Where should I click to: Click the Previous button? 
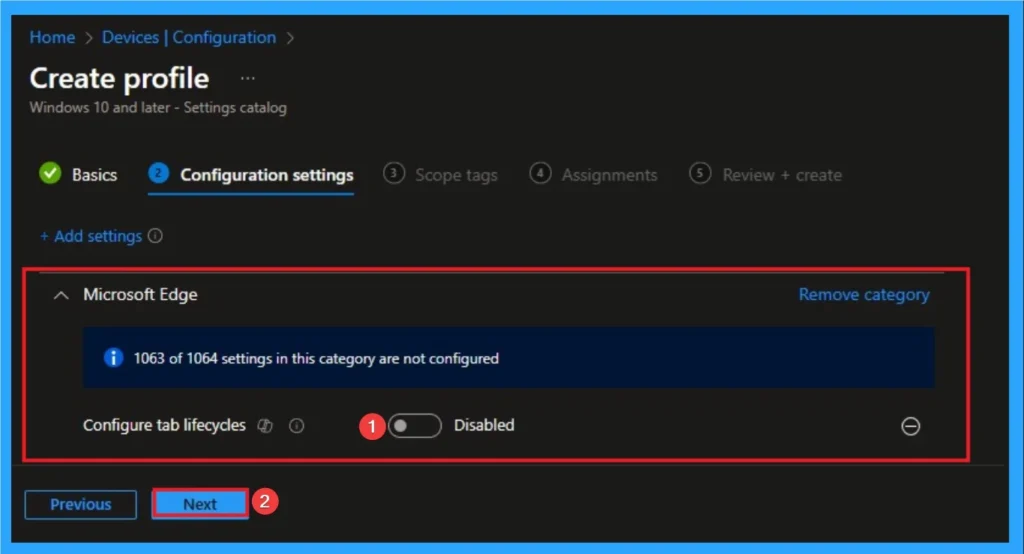click(80, 504)
